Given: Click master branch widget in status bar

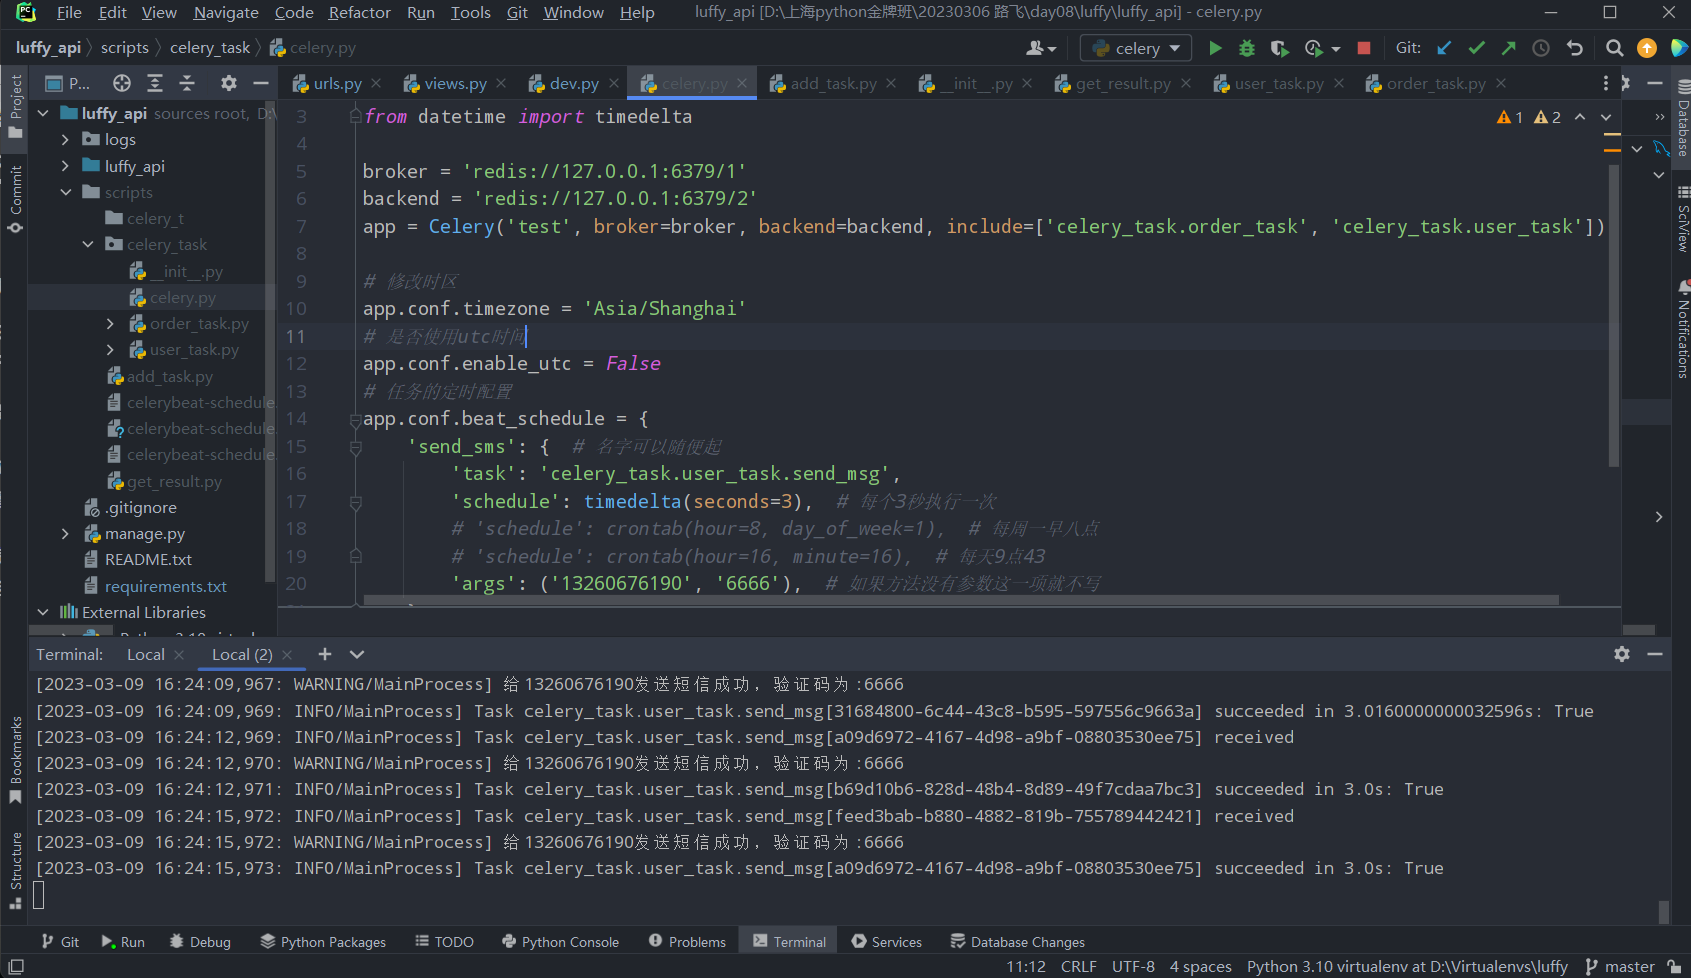Looking at the screenshot, I should coord(1620,967).
